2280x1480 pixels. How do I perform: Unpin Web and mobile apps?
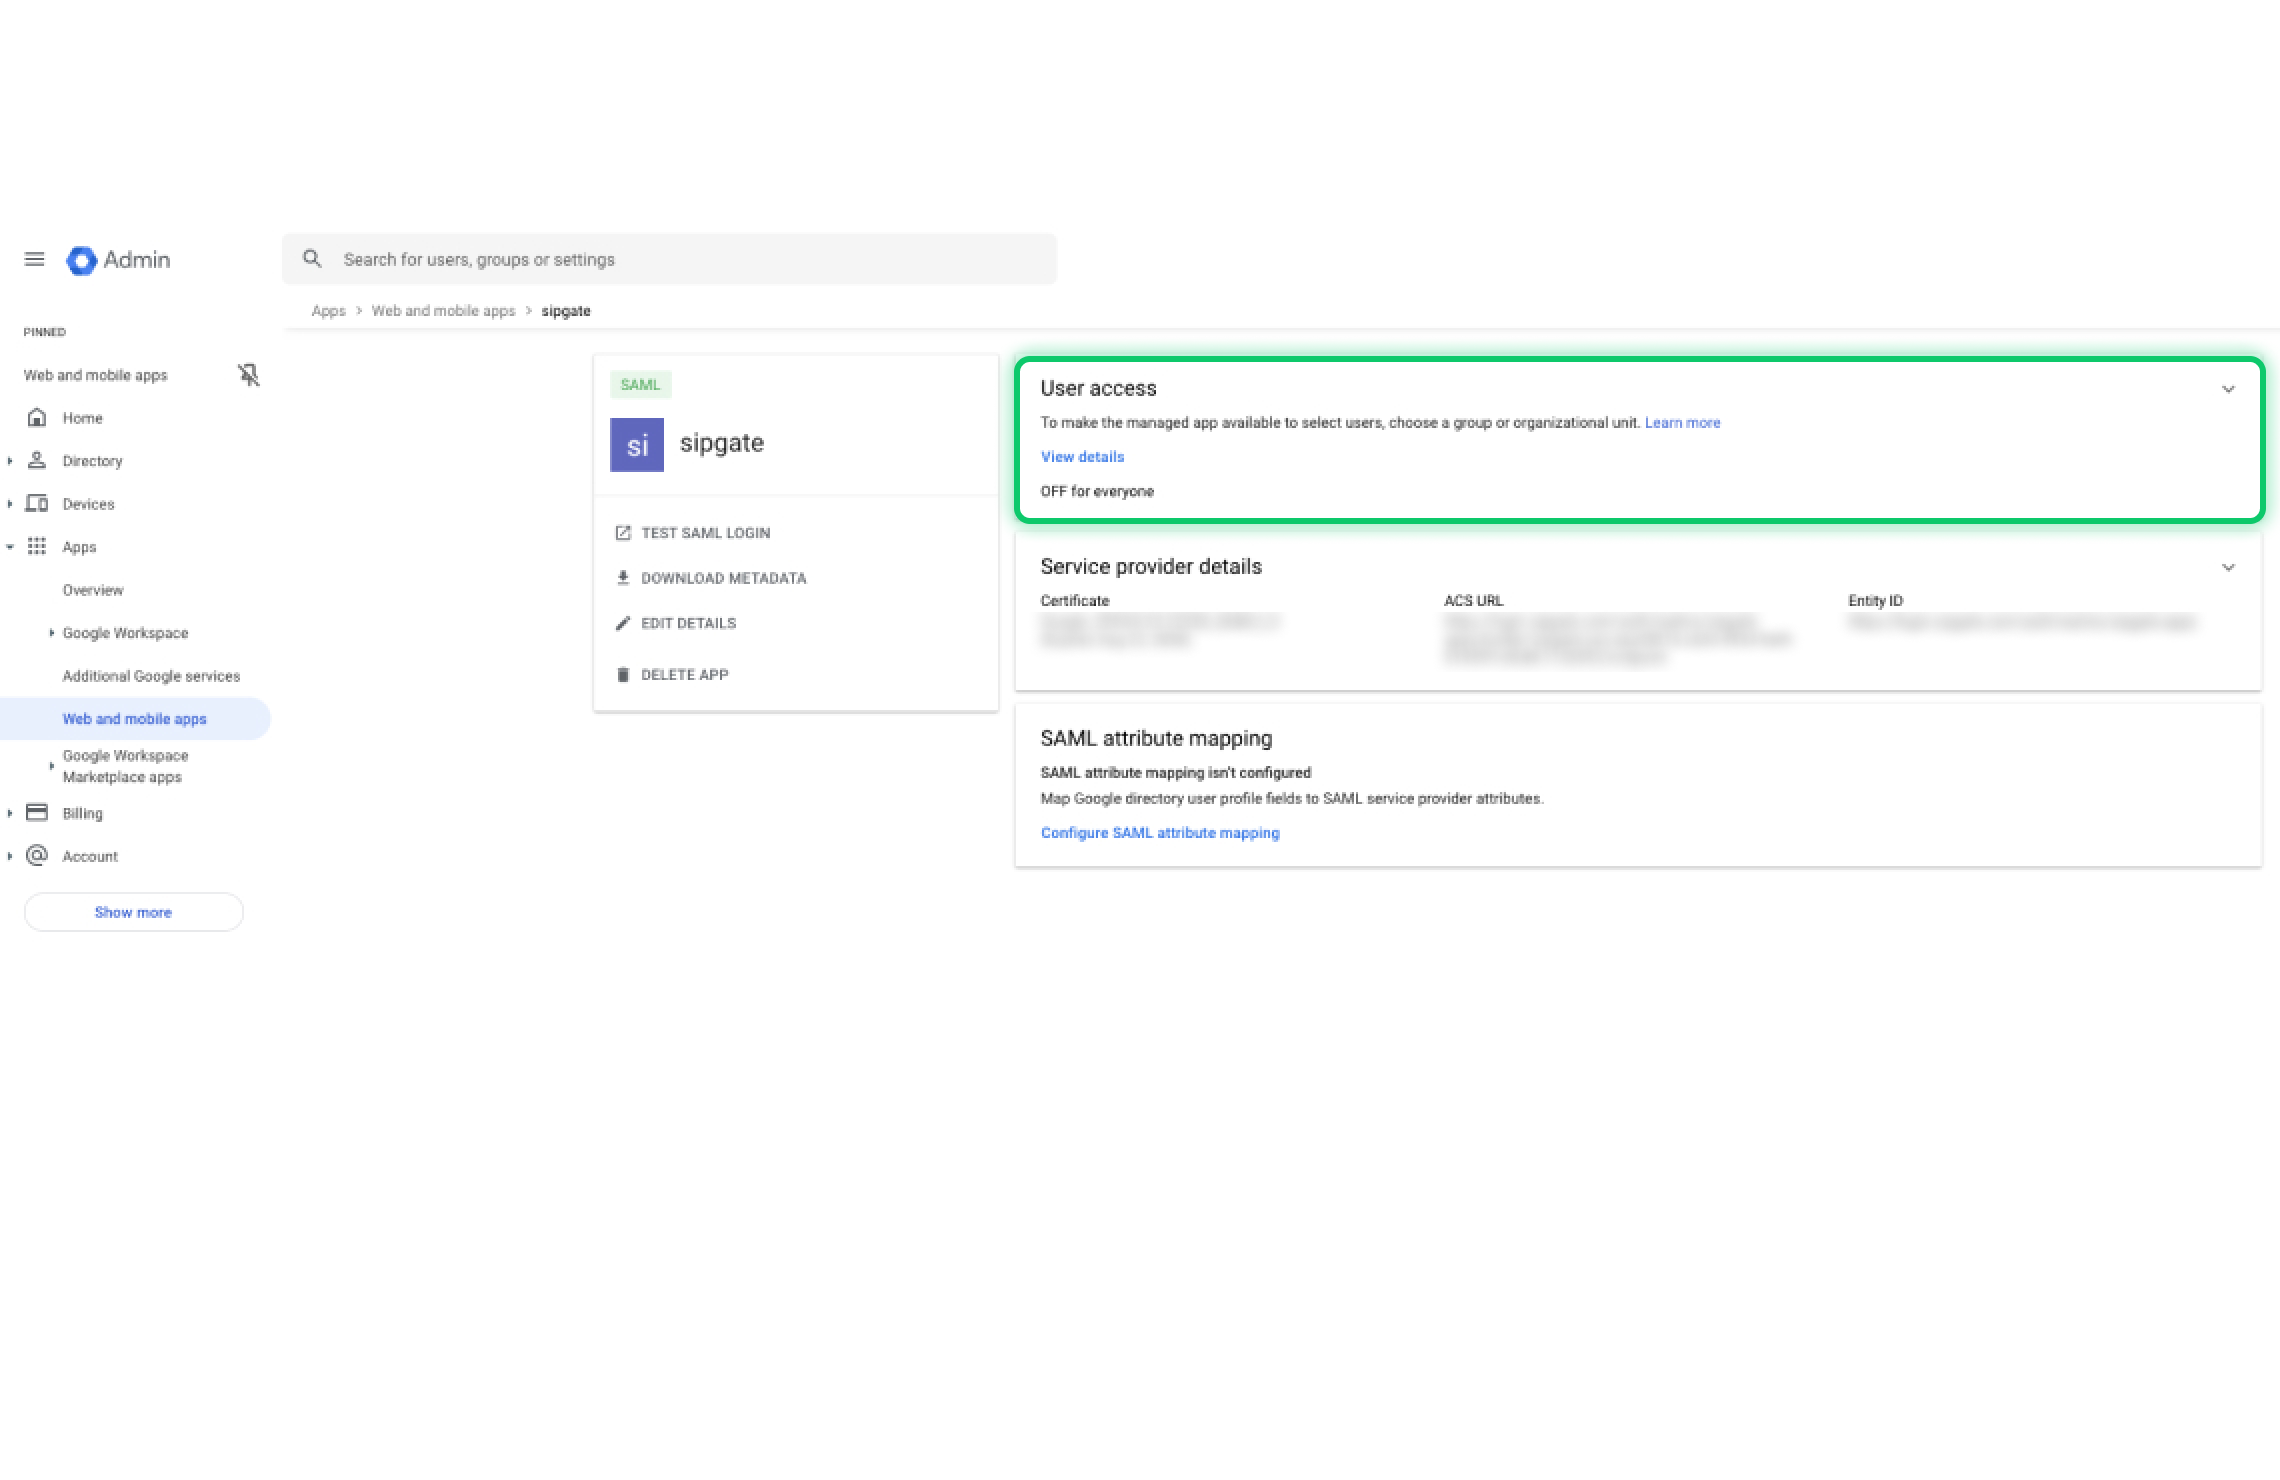point(248,375)
